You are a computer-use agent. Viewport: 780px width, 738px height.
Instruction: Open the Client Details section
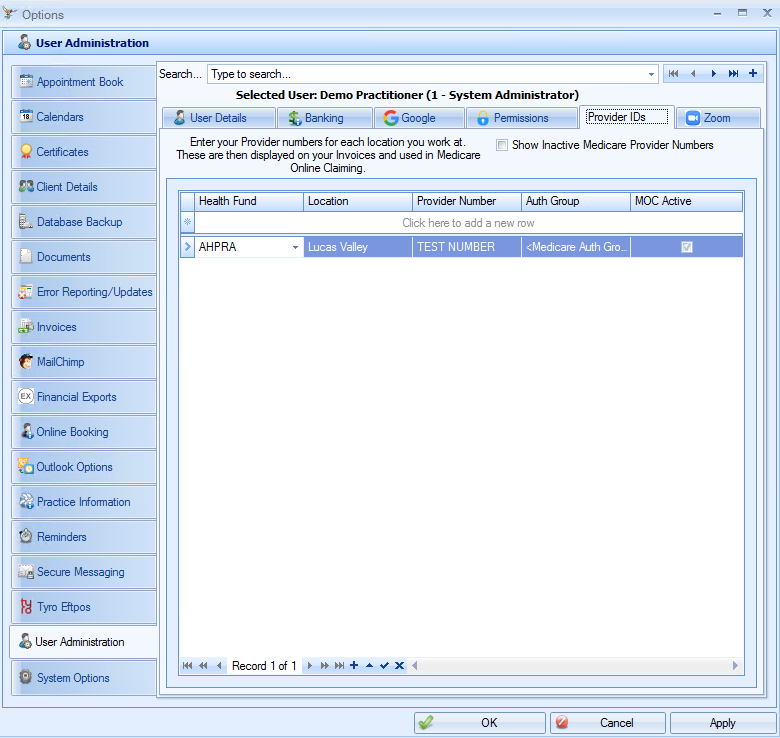coord(84,187)
